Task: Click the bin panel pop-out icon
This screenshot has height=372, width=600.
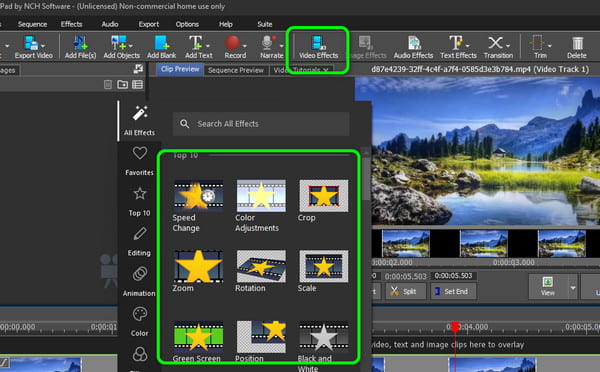Action: tap(138, 69)
